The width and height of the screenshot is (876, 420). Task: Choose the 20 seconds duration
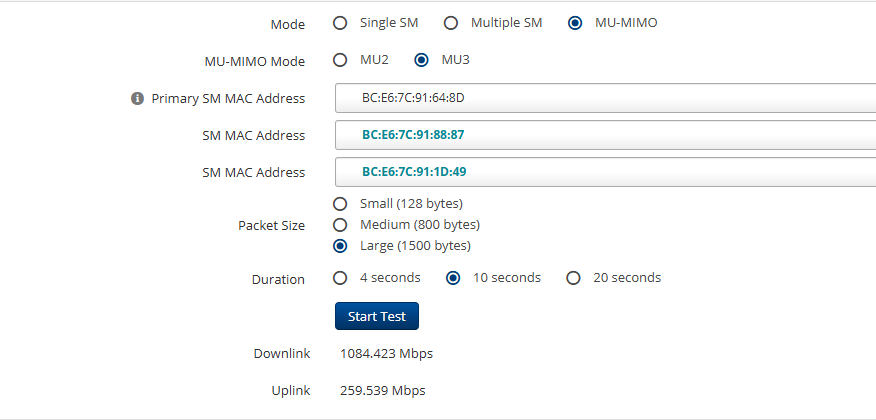573,278
